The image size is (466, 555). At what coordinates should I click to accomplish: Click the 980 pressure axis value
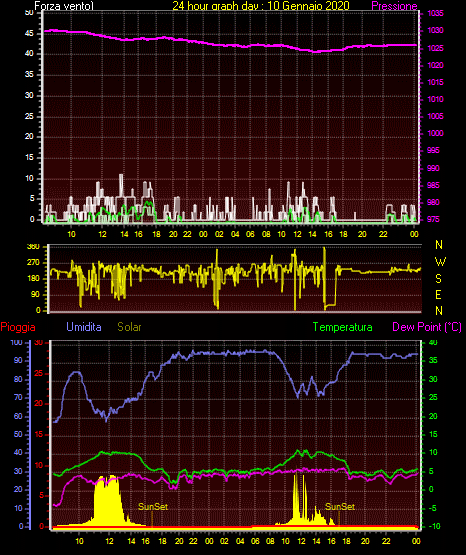pos(433,202)
